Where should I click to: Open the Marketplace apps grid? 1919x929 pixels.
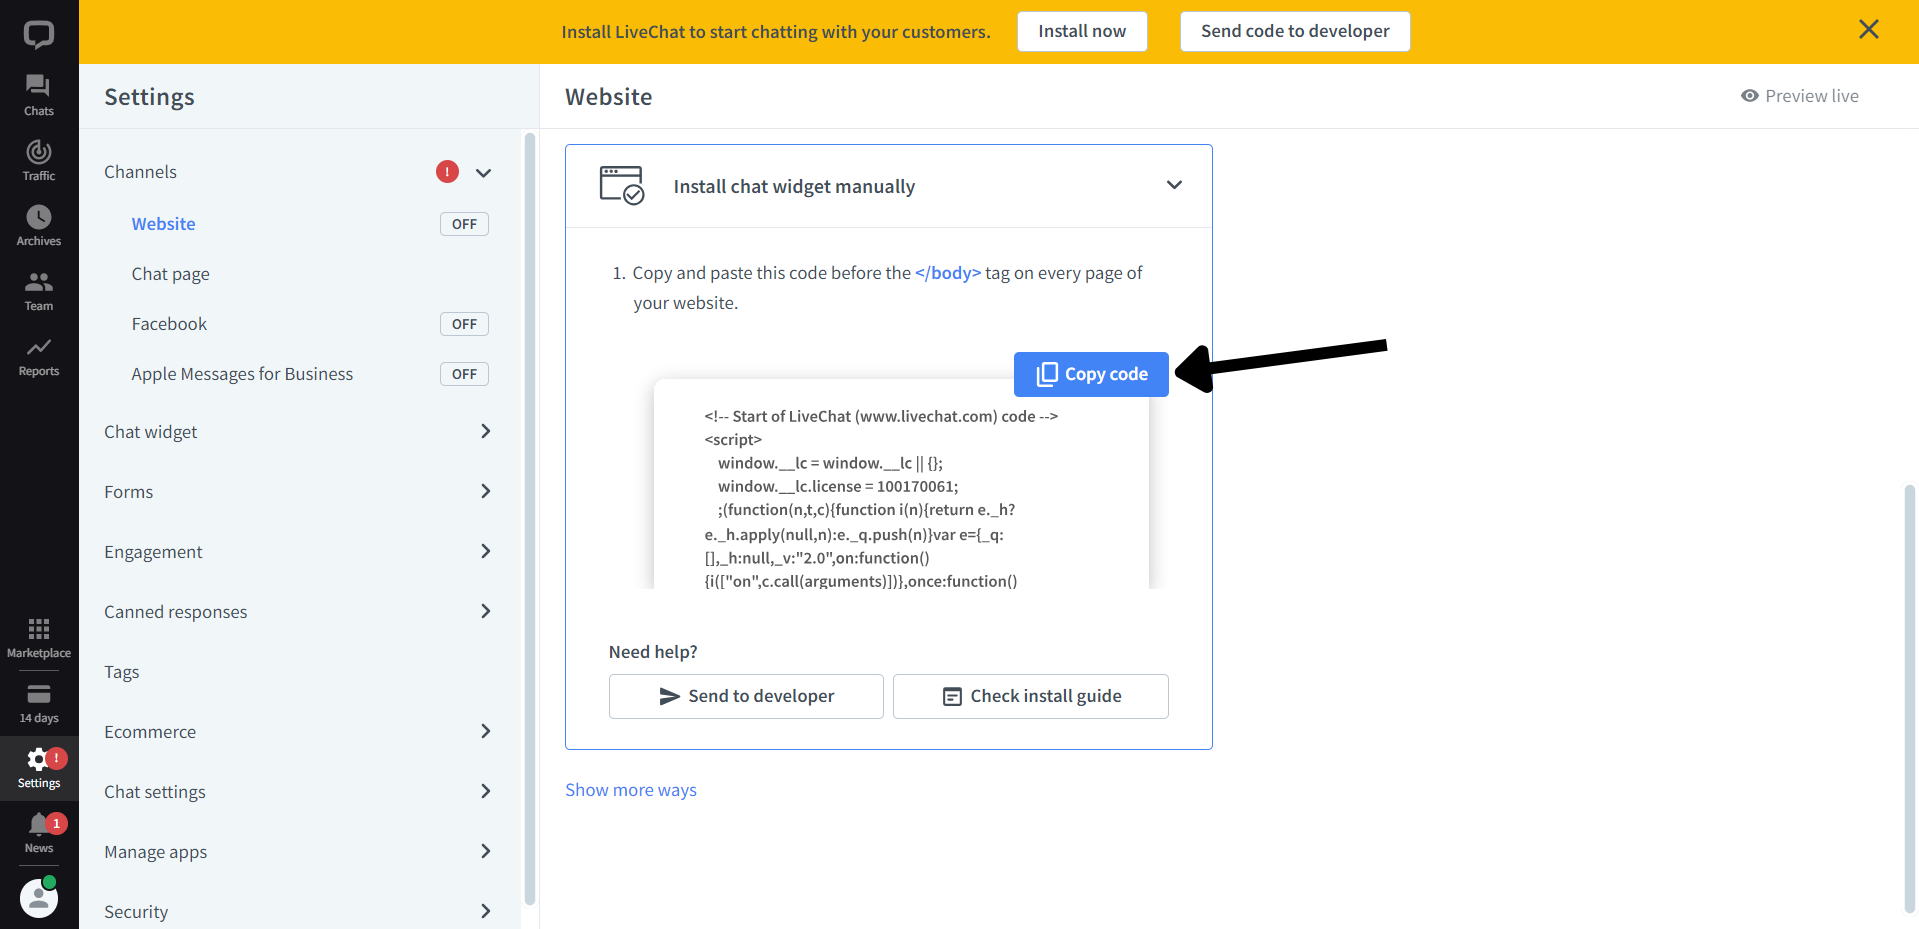[x=39, y=638]
